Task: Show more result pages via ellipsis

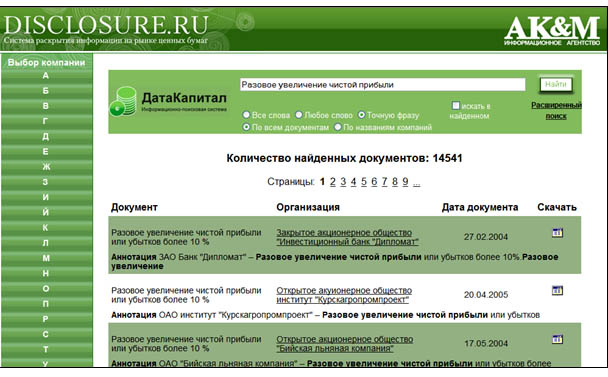Action: click(416, 183)
